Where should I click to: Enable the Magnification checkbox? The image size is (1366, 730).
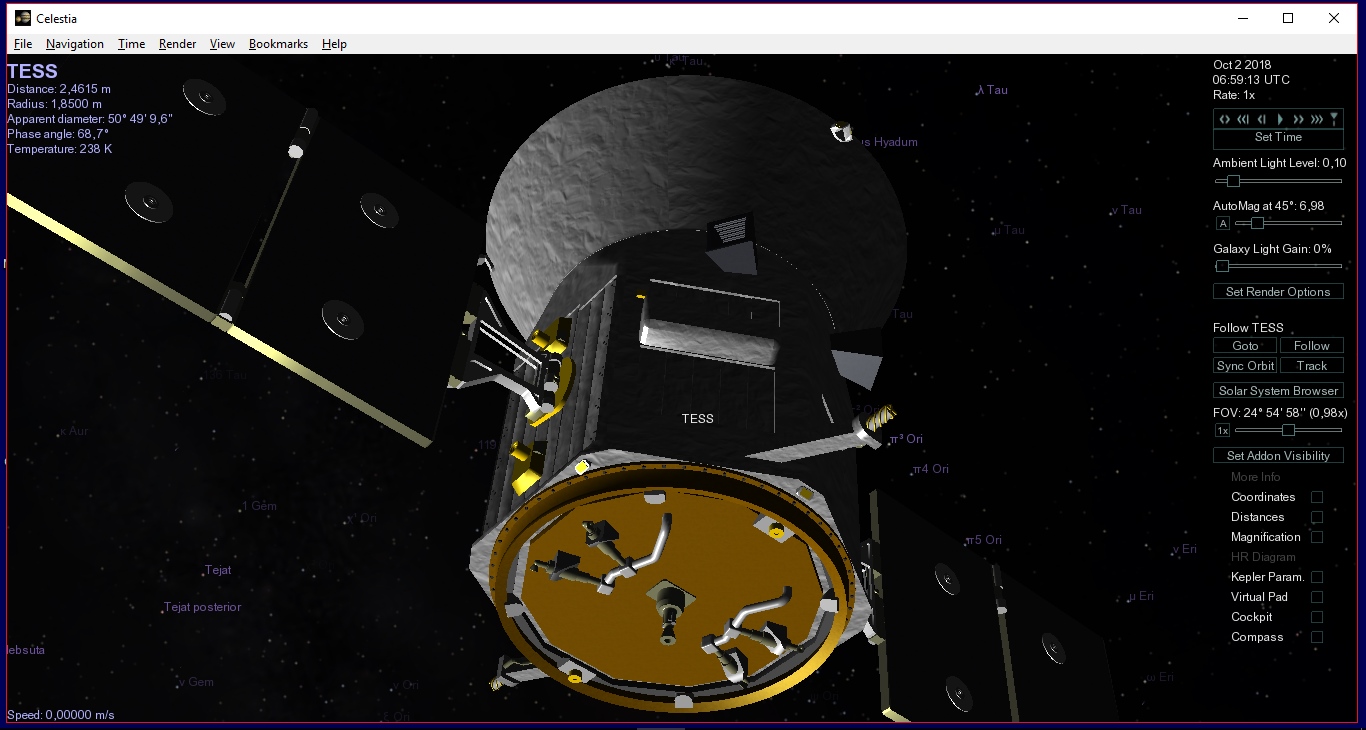click(x=1317, y=537)
